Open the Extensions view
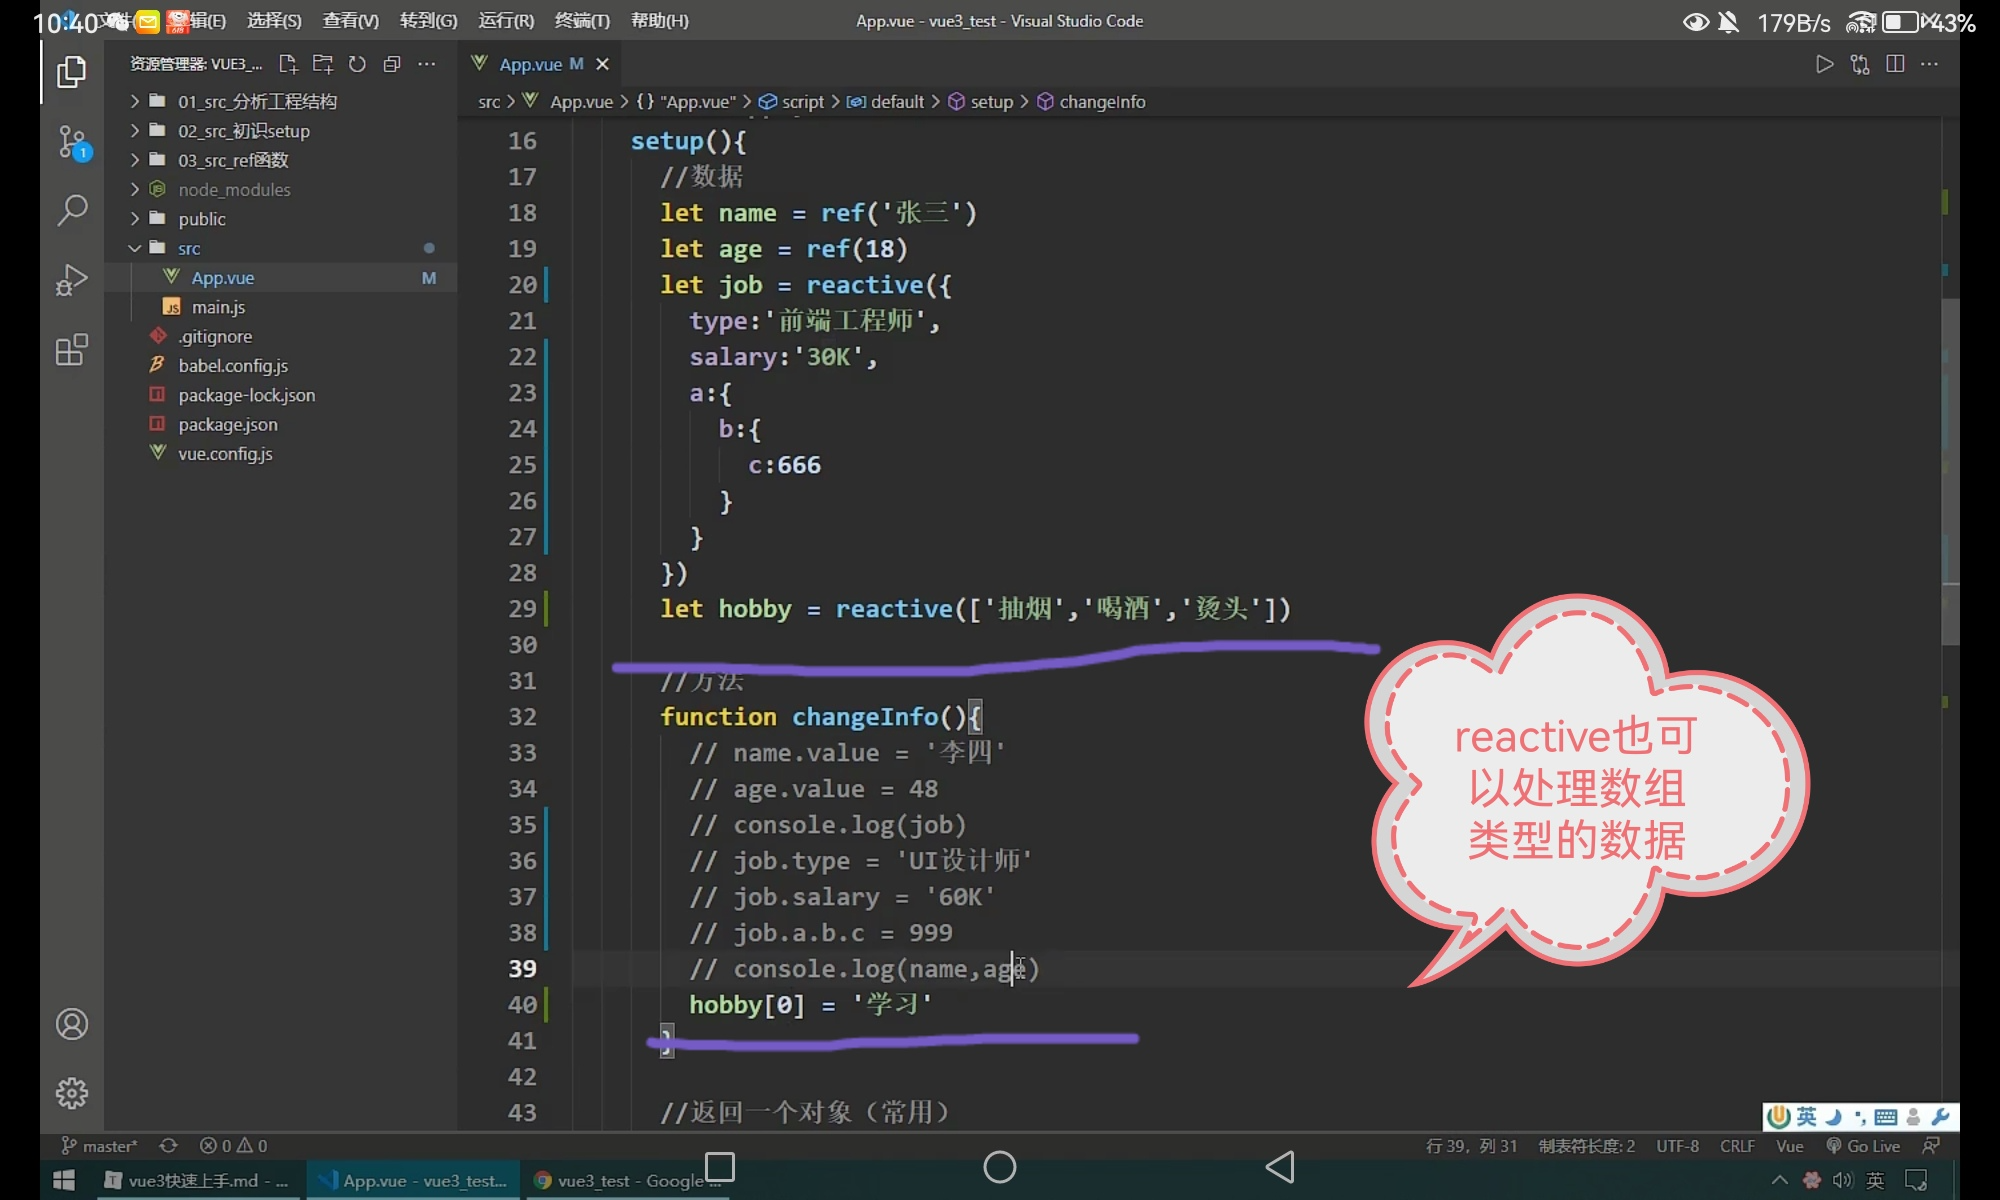This screenshot has width=2000, height=1200. tap(71, 350)
